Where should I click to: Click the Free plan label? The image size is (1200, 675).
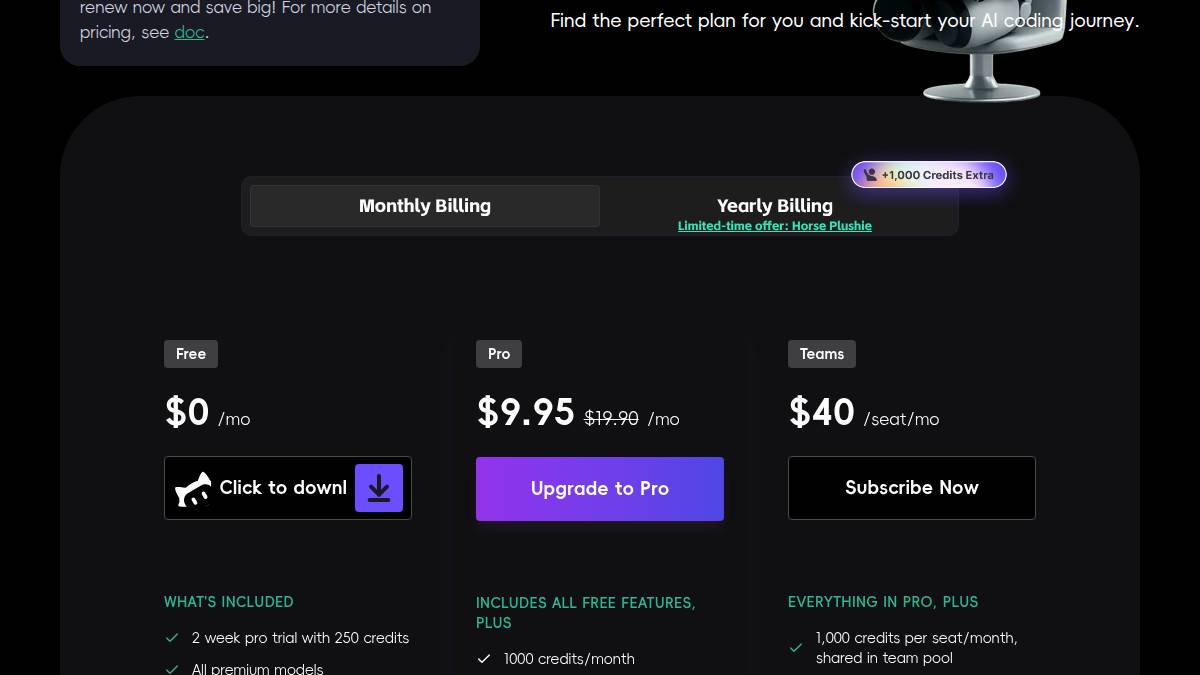point(191,354)
